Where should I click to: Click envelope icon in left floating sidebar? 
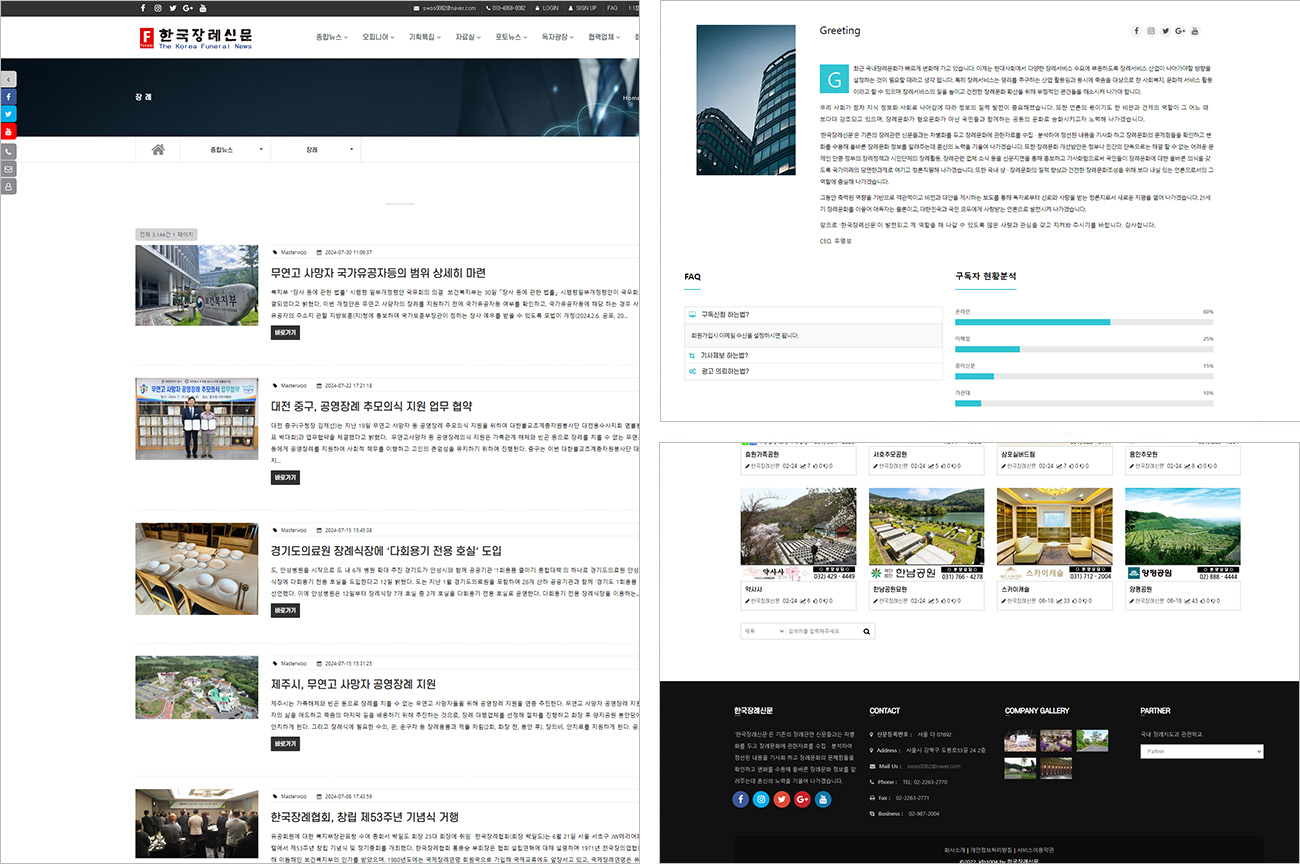tap(8, 169)
